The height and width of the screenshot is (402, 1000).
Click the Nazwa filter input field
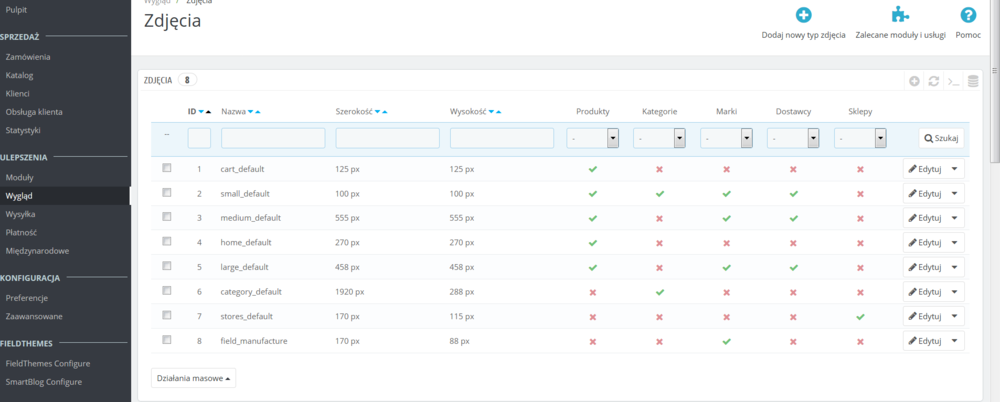click(273, 138)
